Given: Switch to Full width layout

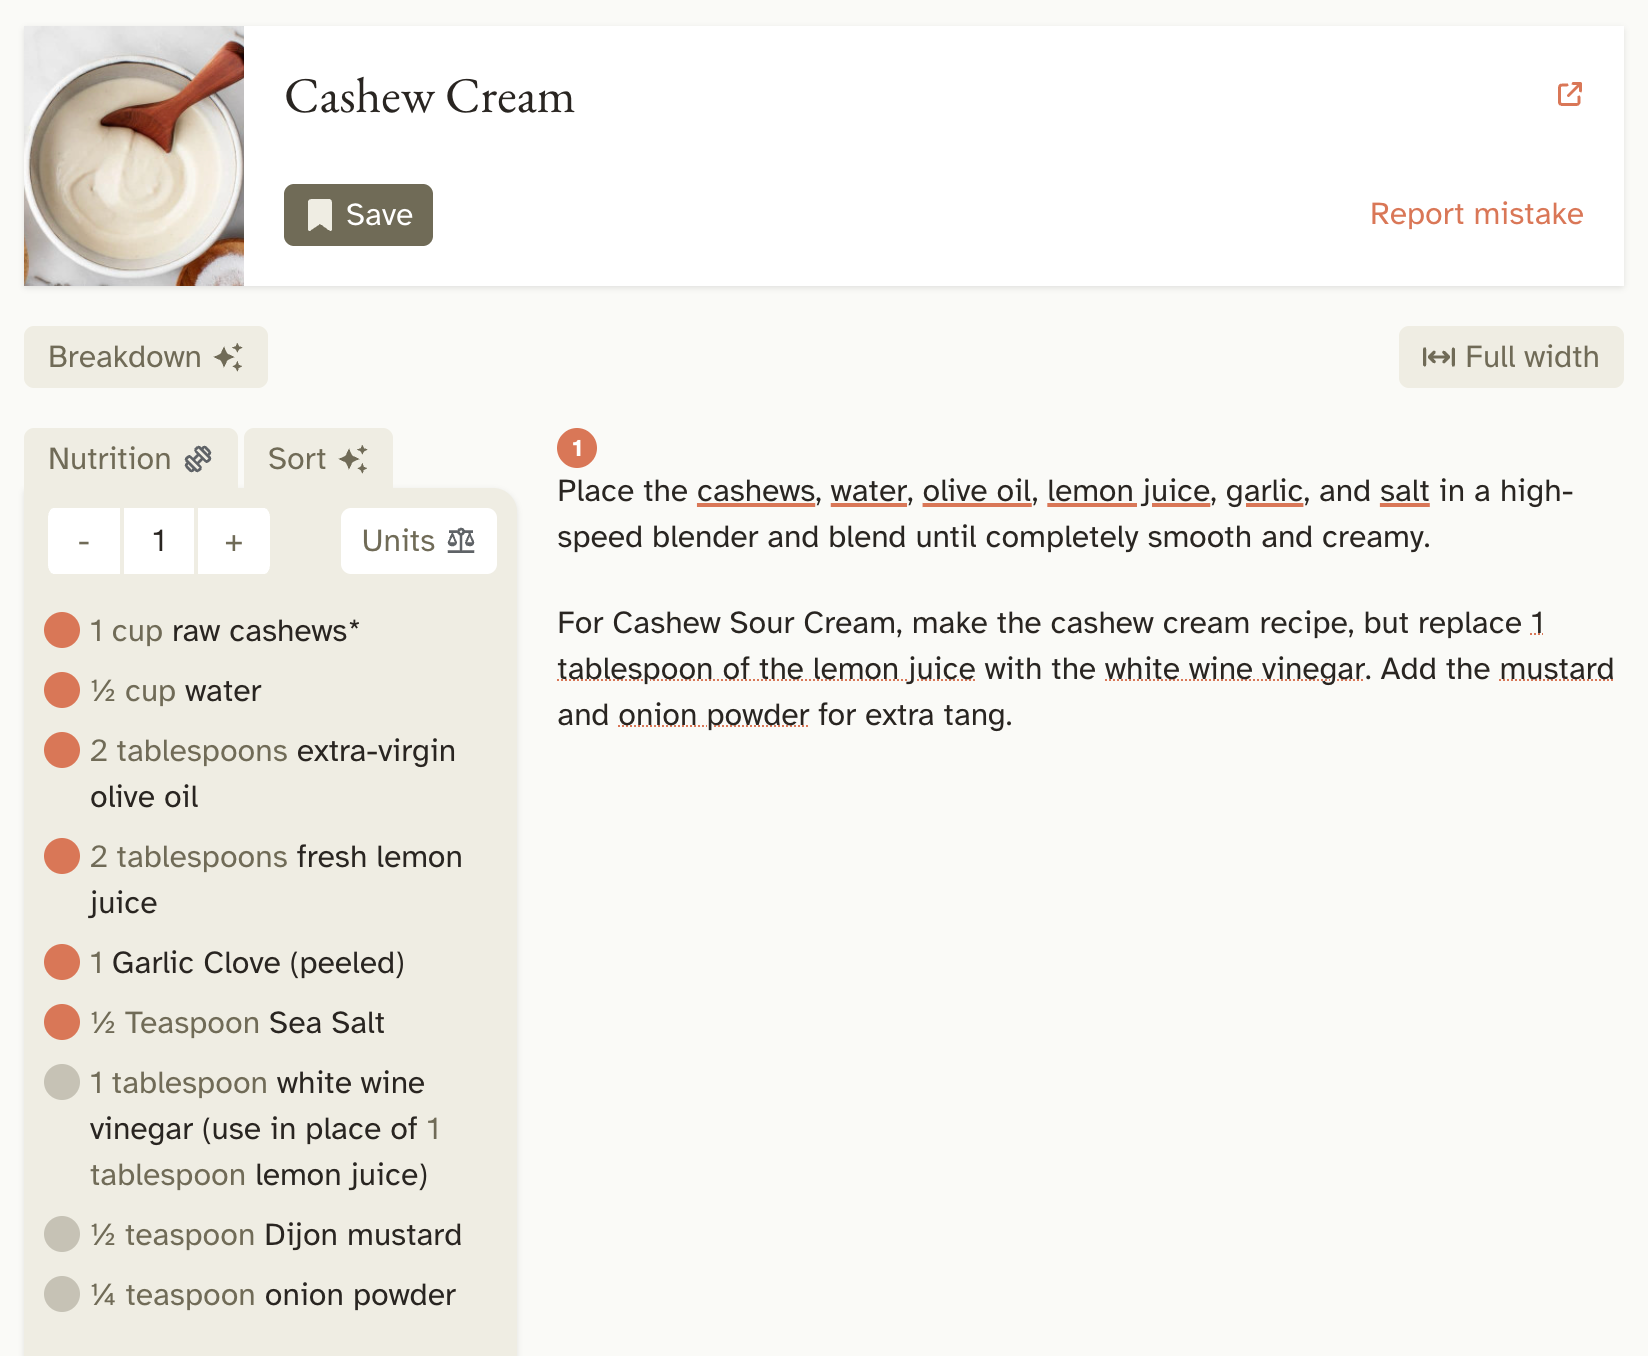Looking at the screenshot, I should pyautogui.click(x=1510, y=357).
